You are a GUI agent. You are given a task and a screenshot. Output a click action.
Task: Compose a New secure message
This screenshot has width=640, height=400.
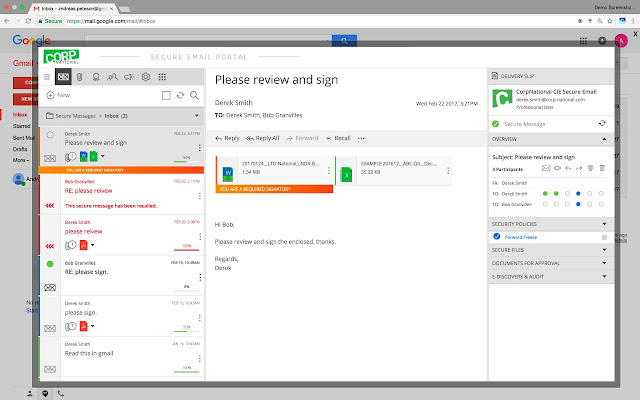[58, 95]
